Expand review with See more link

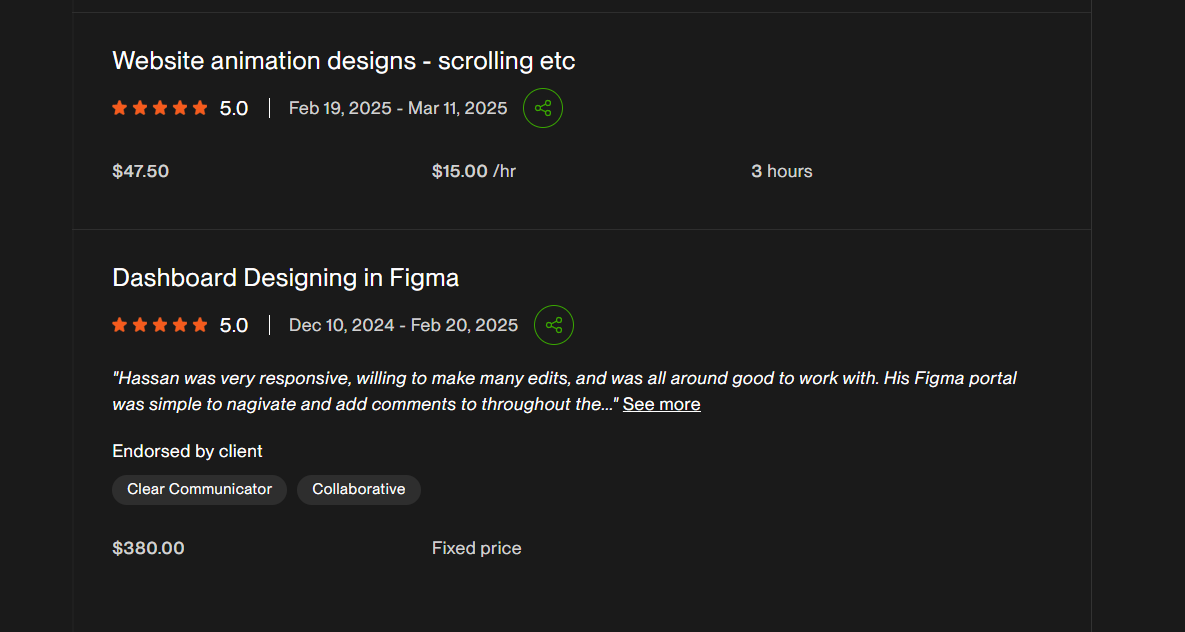coord(661,404)
